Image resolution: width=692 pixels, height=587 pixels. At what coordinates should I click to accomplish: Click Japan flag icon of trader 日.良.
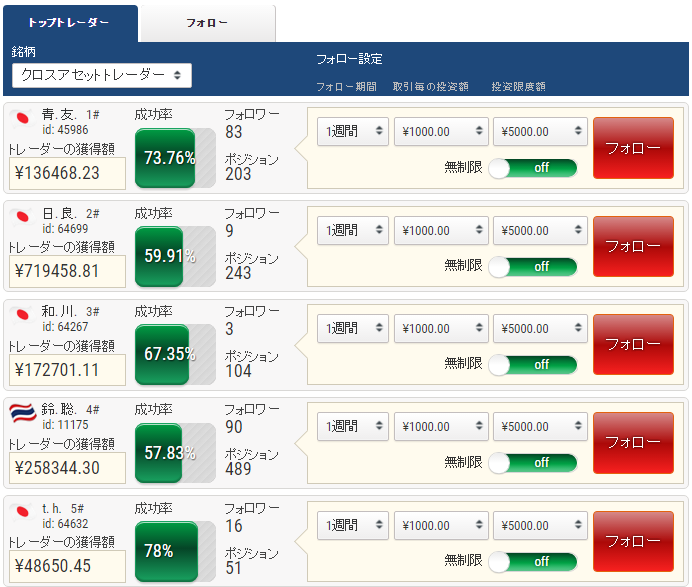[22, 217]
